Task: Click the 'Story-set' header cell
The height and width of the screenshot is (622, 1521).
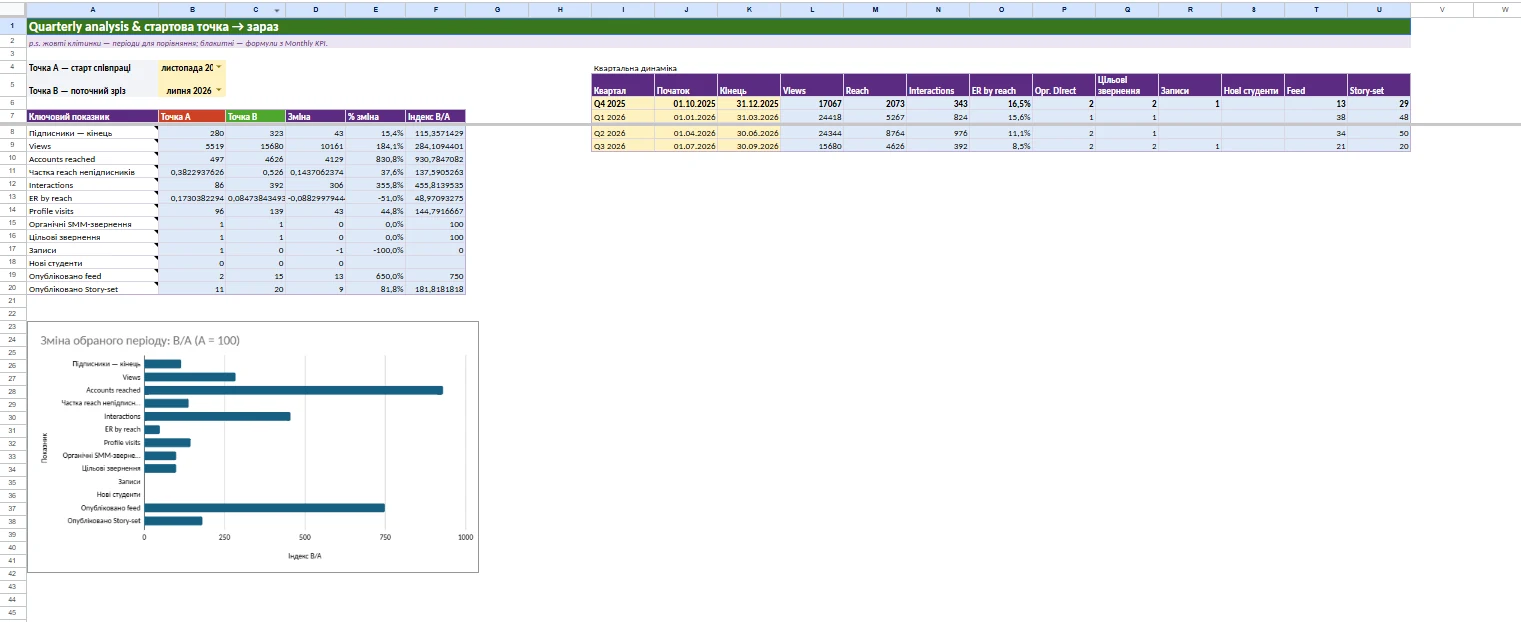Action: (1379, 85)
